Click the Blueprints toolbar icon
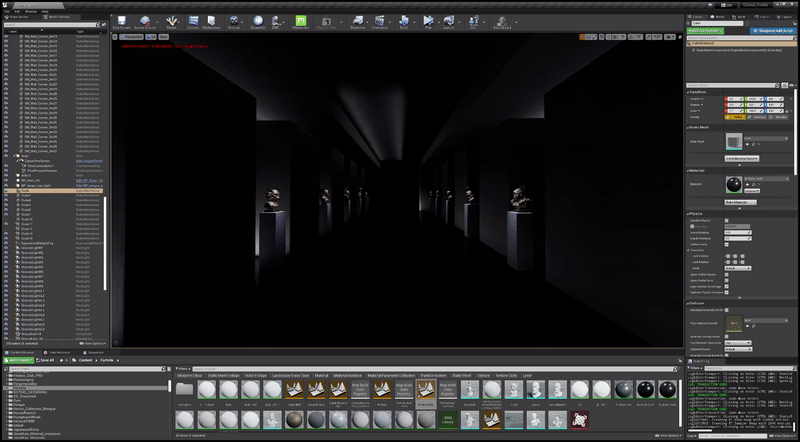Viewport: 800px width, 442px height. (357, 21)
